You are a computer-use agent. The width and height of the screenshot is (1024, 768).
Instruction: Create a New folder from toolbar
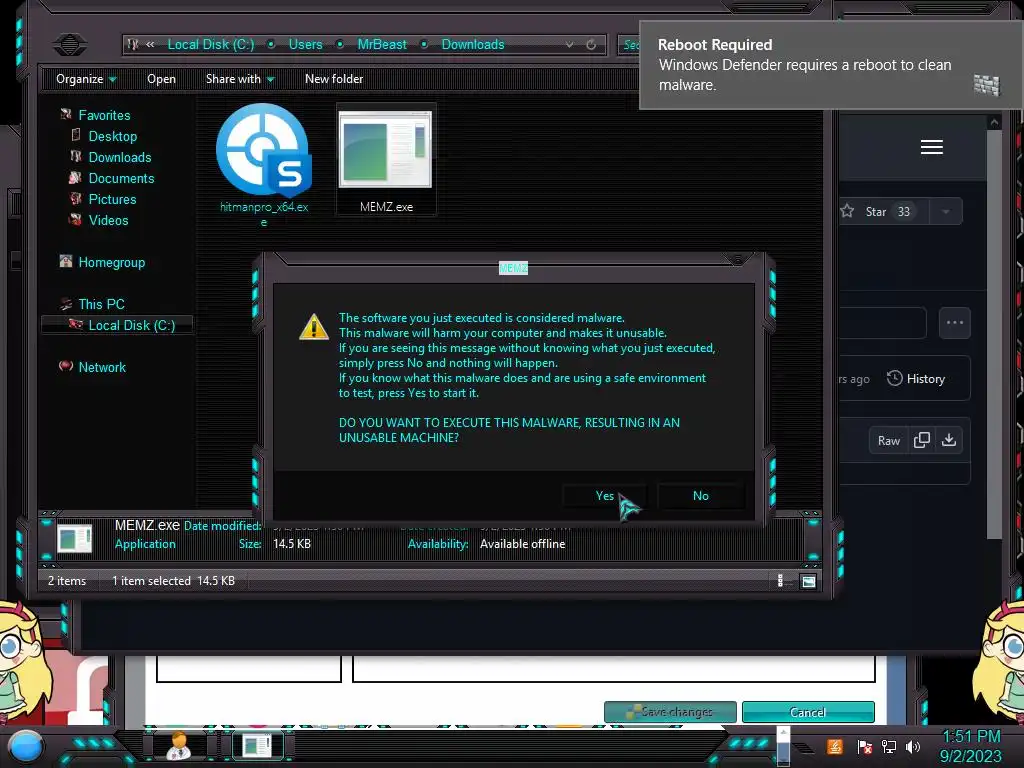point(334,79)
